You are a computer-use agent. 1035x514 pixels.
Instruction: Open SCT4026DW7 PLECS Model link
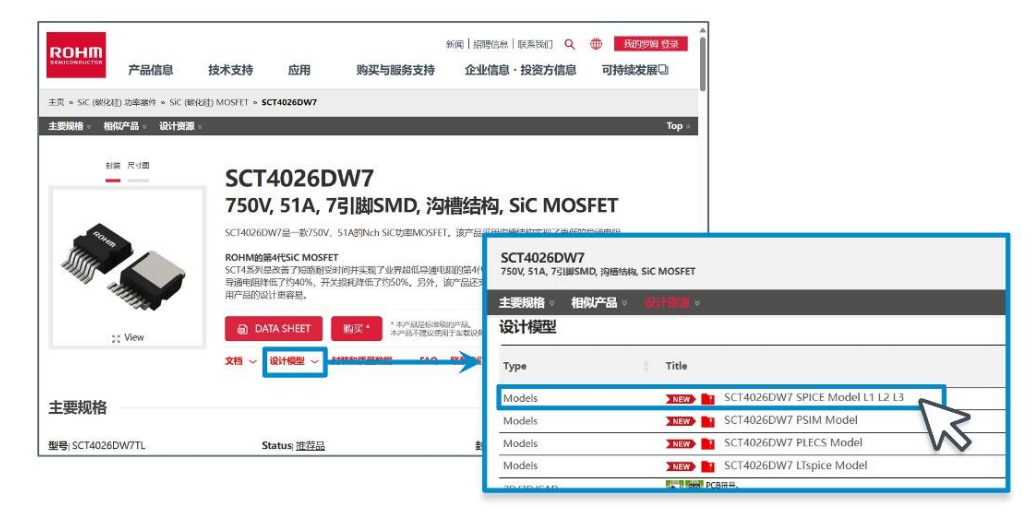click(x=793, y=443)
